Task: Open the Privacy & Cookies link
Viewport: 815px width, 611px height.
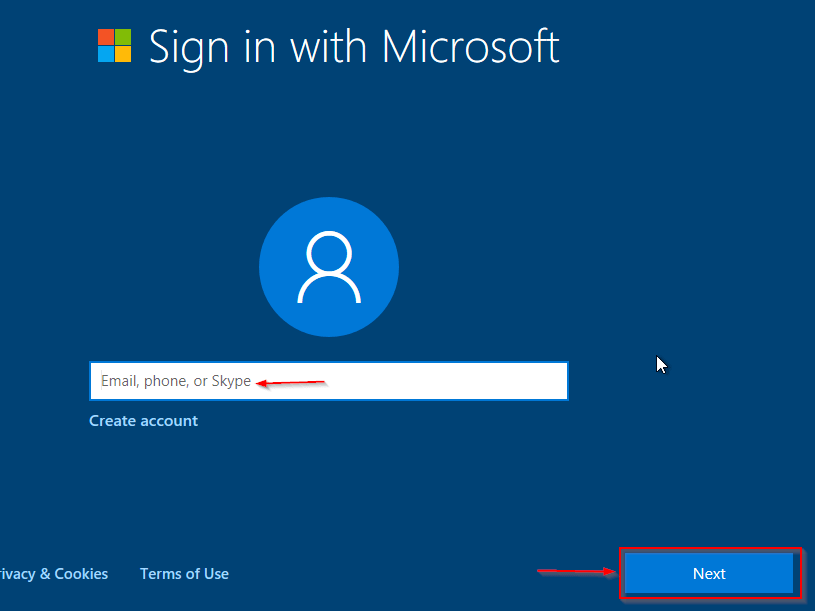Action: [x=54, y=574]
